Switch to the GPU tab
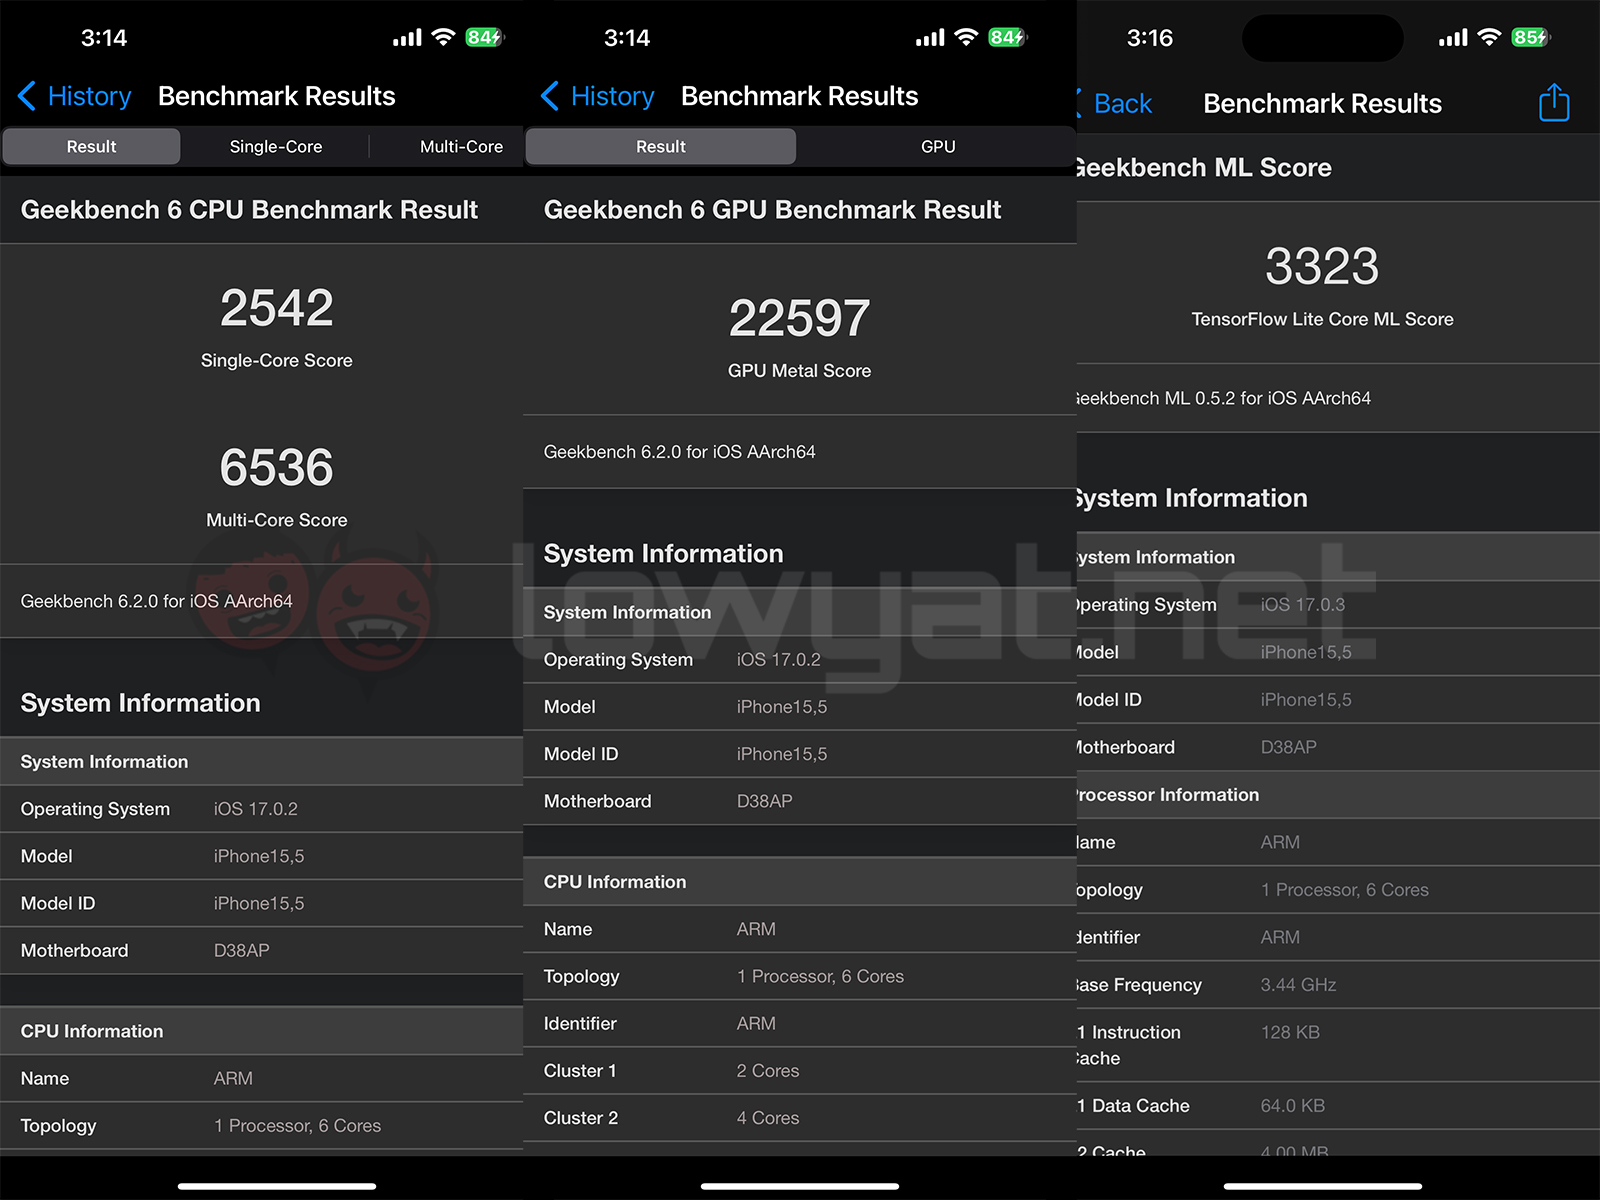The height and width of the screenshot is (1200, 1600). pos(938,146)
